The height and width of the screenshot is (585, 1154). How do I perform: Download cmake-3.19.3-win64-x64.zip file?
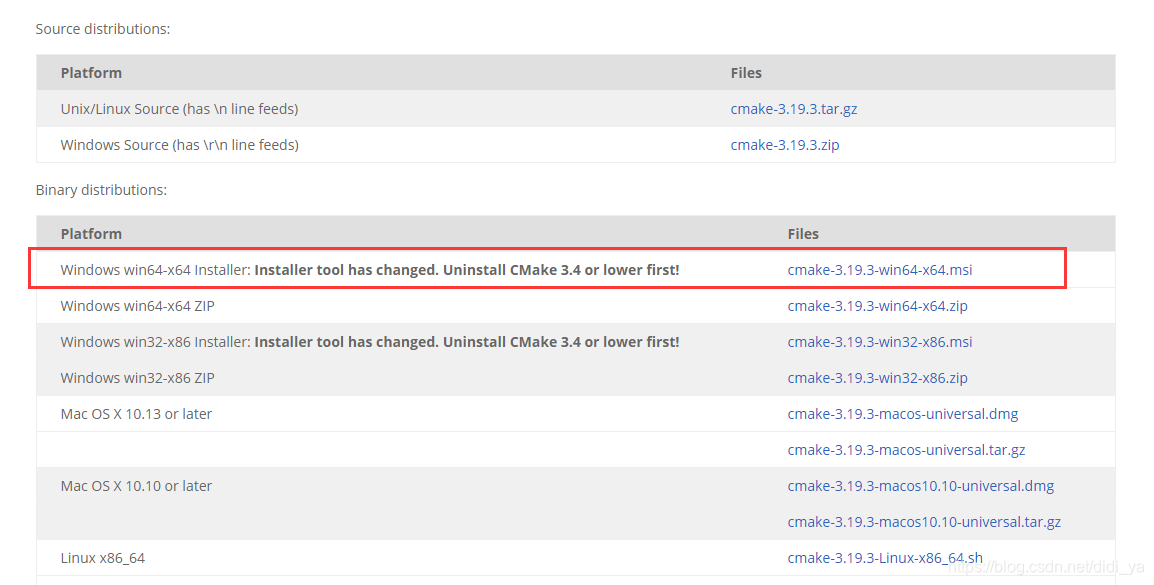877,306
